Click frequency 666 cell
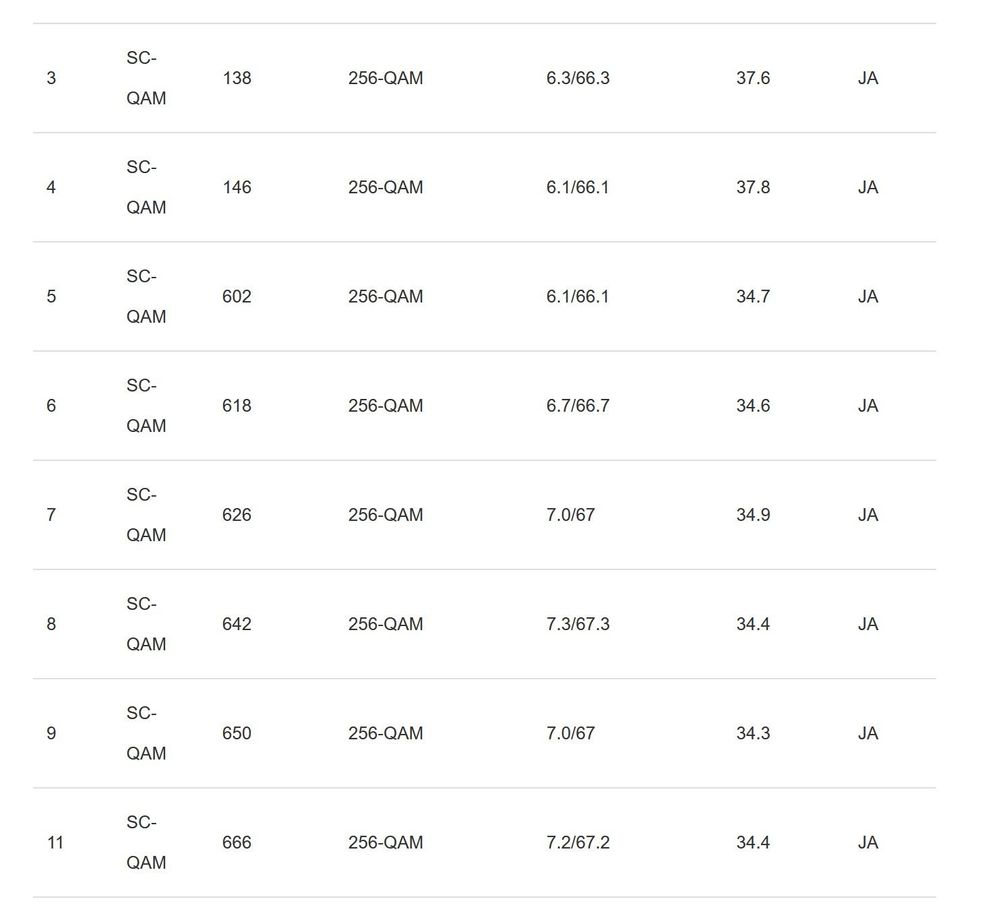The image size is (999, 907). tap(237, 843)
